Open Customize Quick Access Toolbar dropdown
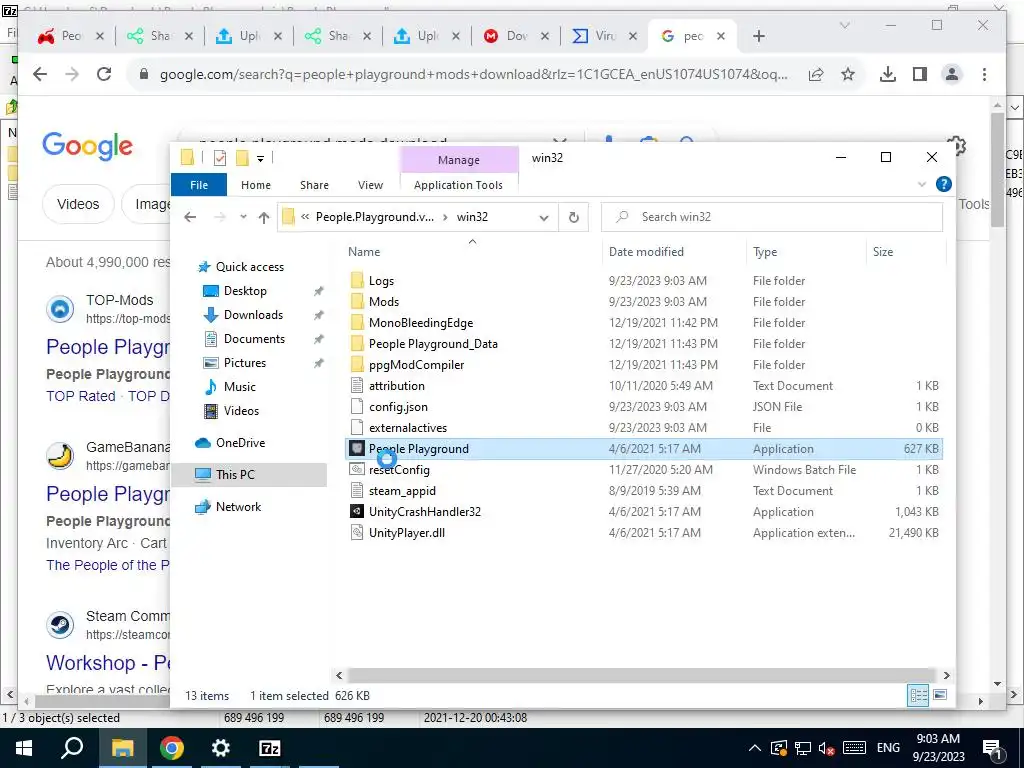 [x=260, y=158]
